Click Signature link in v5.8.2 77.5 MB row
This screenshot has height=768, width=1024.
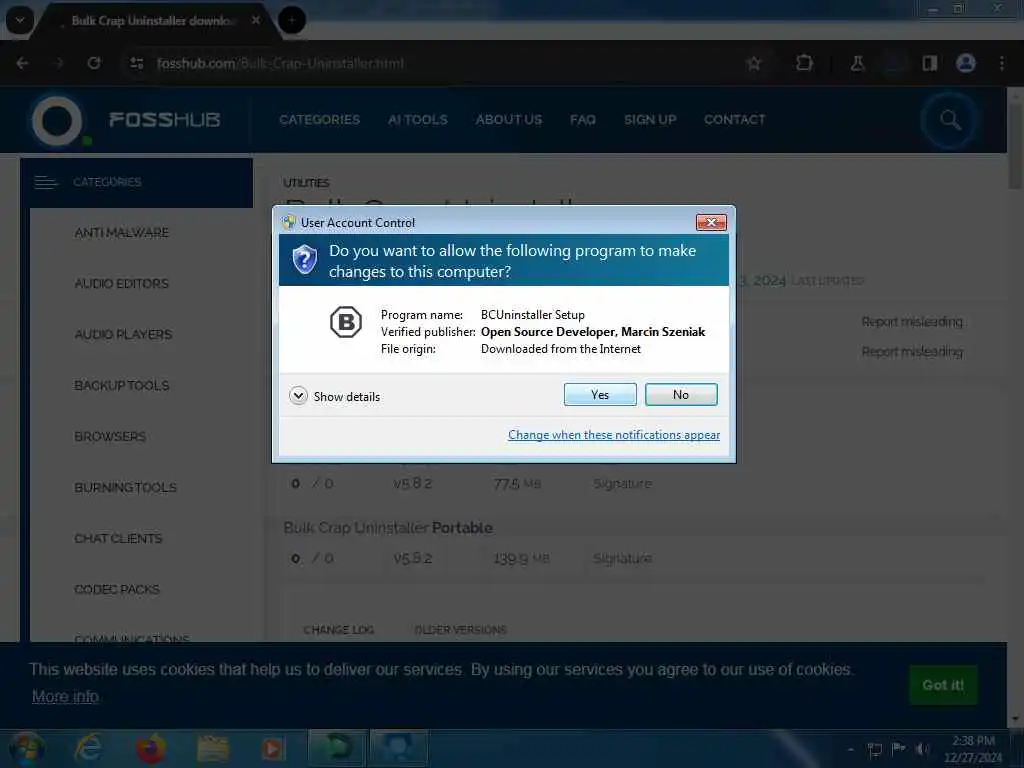point(622,484)
